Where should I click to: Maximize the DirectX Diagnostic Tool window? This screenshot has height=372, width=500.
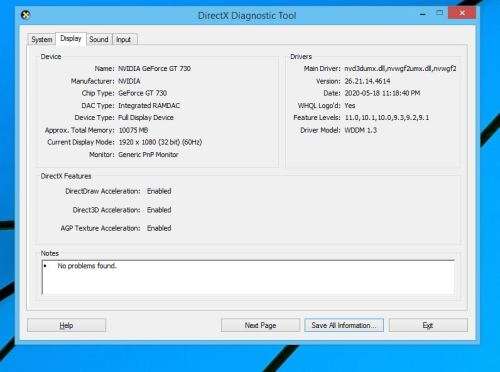pyautogui.click(x=440, y=13)
